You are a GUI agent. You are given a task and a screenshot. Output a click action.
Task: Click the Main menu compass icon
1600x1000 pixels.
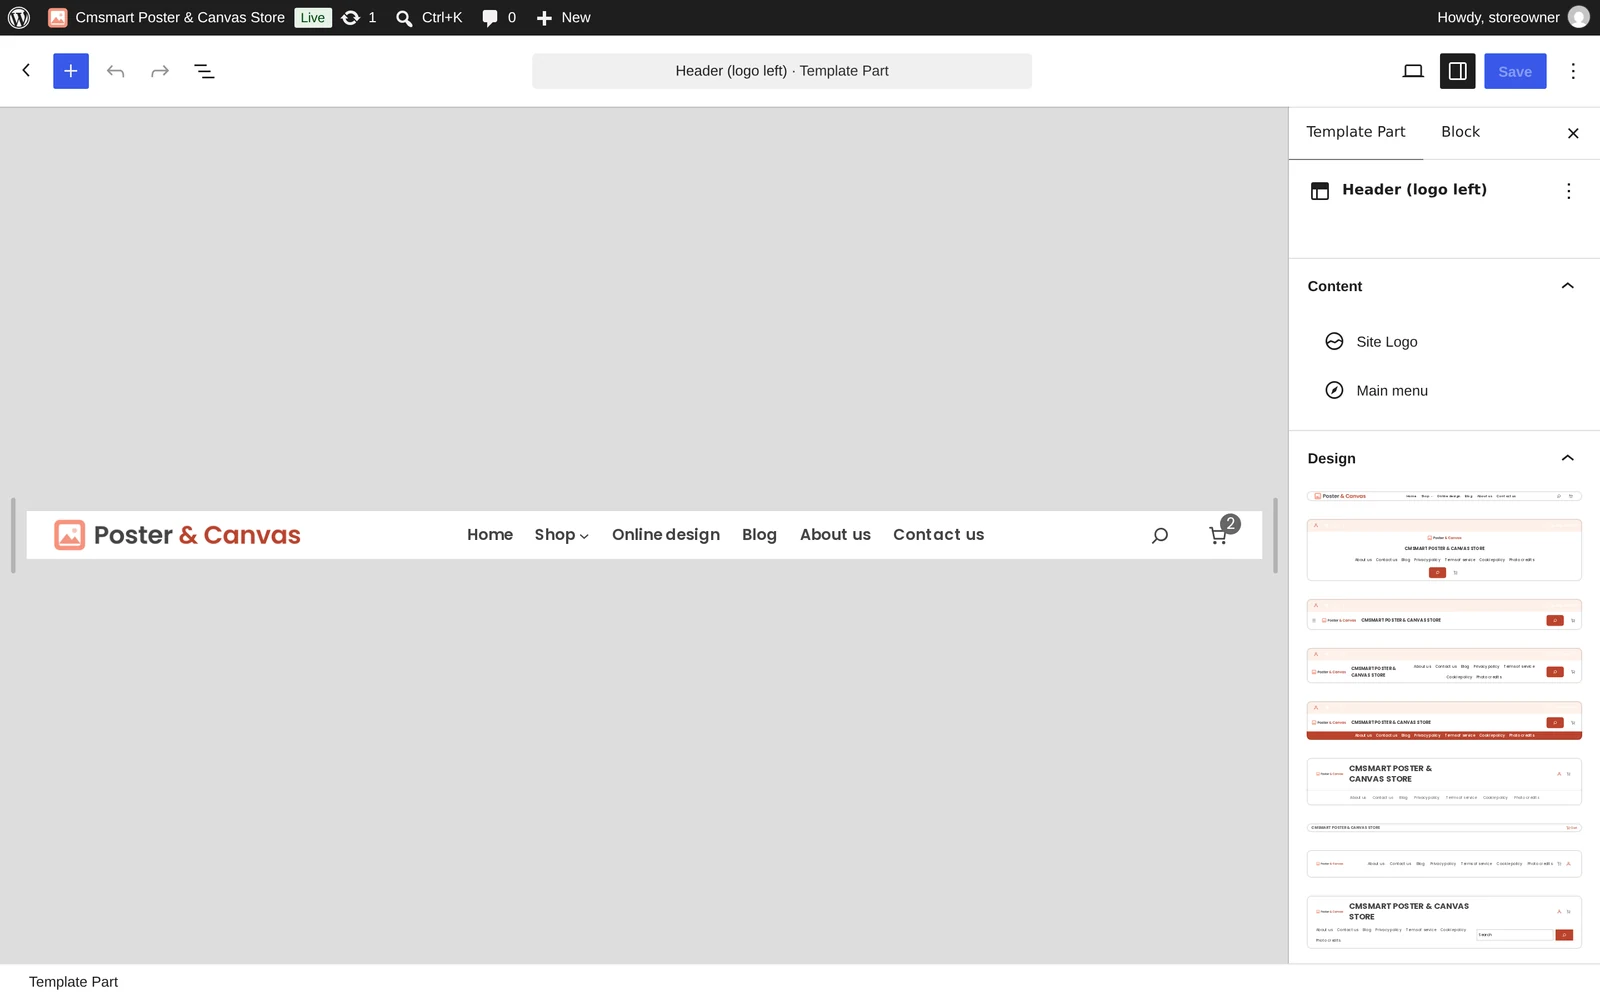point(1334,391)
